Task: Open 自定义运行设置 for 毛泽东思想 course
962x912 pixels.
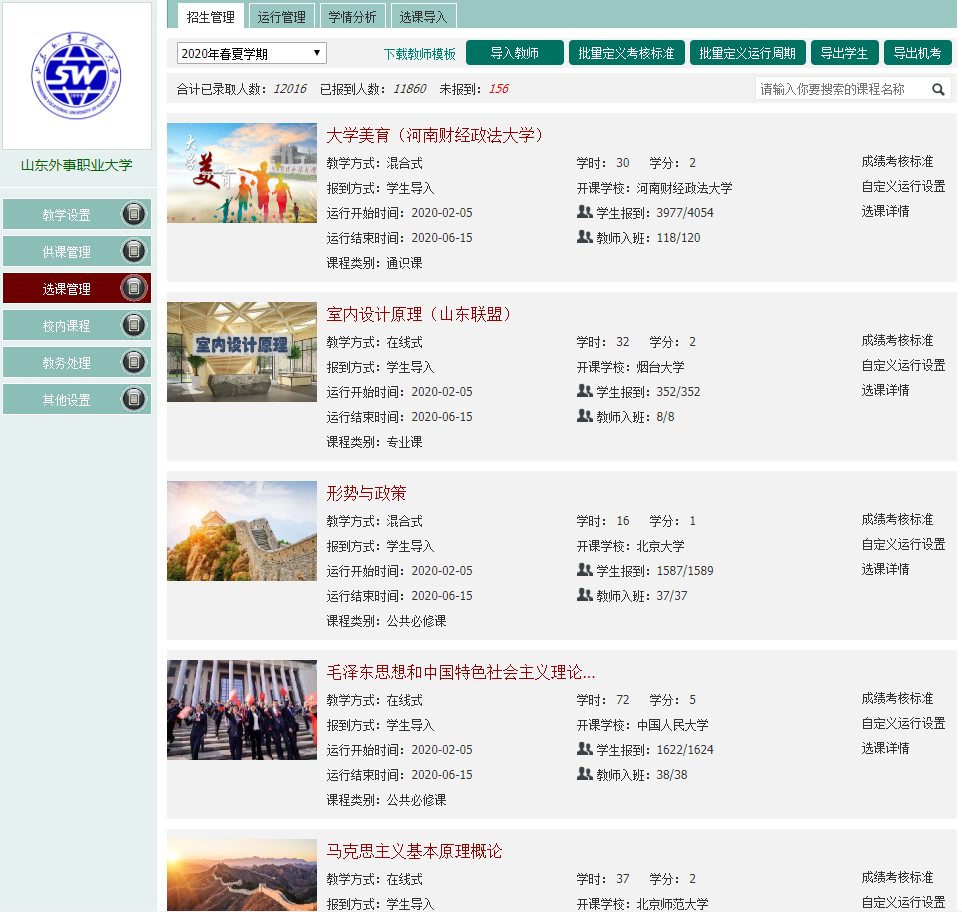Action: tap(903, 724)
